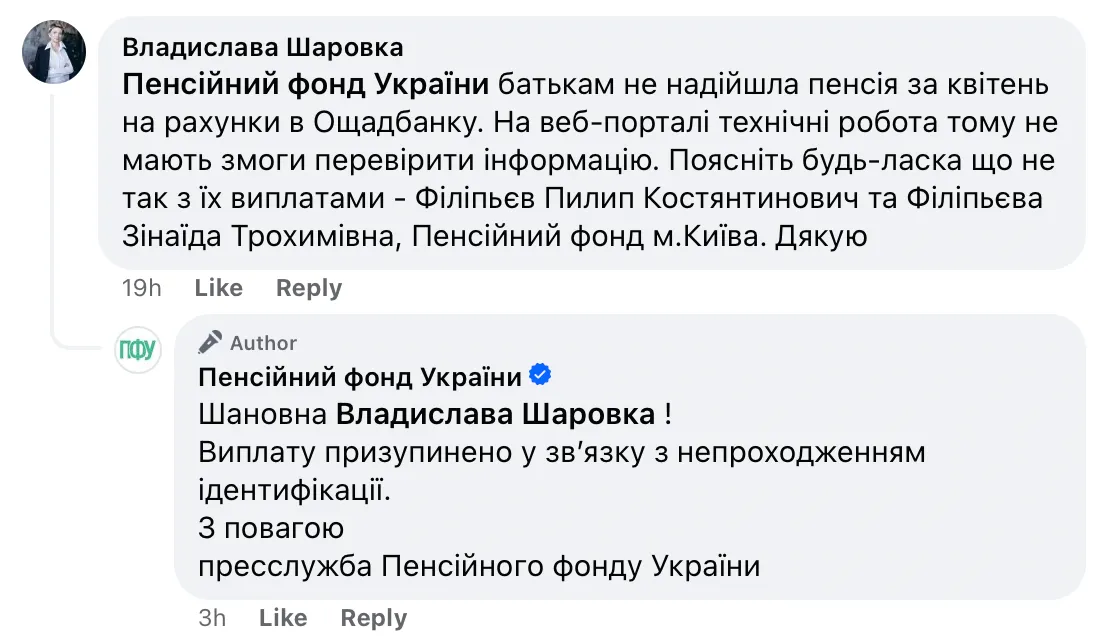Viewport: 1100px width, 636px height.
Task: Like the Pension Fund's reply
Action: tap(282, 618)
